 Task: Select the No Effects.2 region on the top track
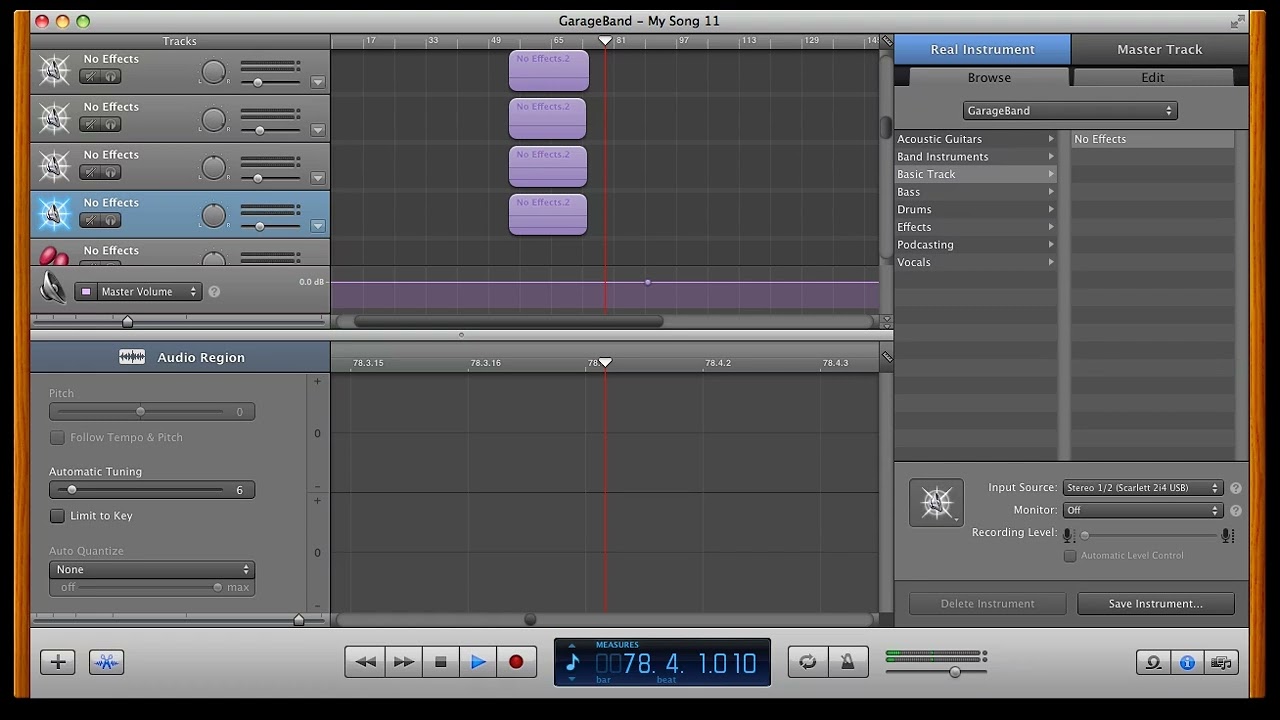(549, 71)
